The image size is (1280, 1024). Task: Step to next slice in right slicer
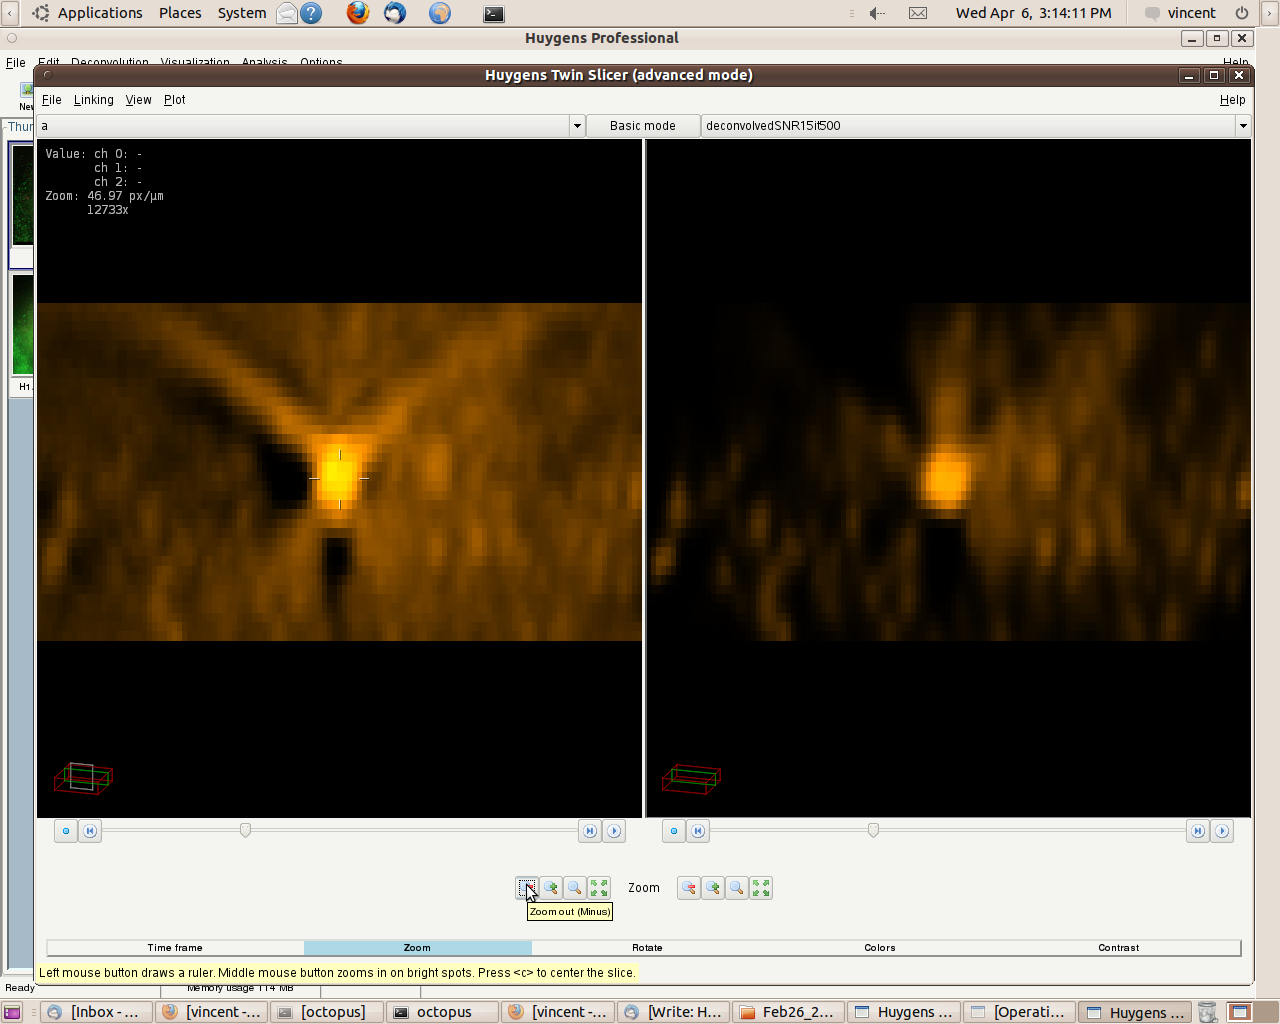[1198, 831]
